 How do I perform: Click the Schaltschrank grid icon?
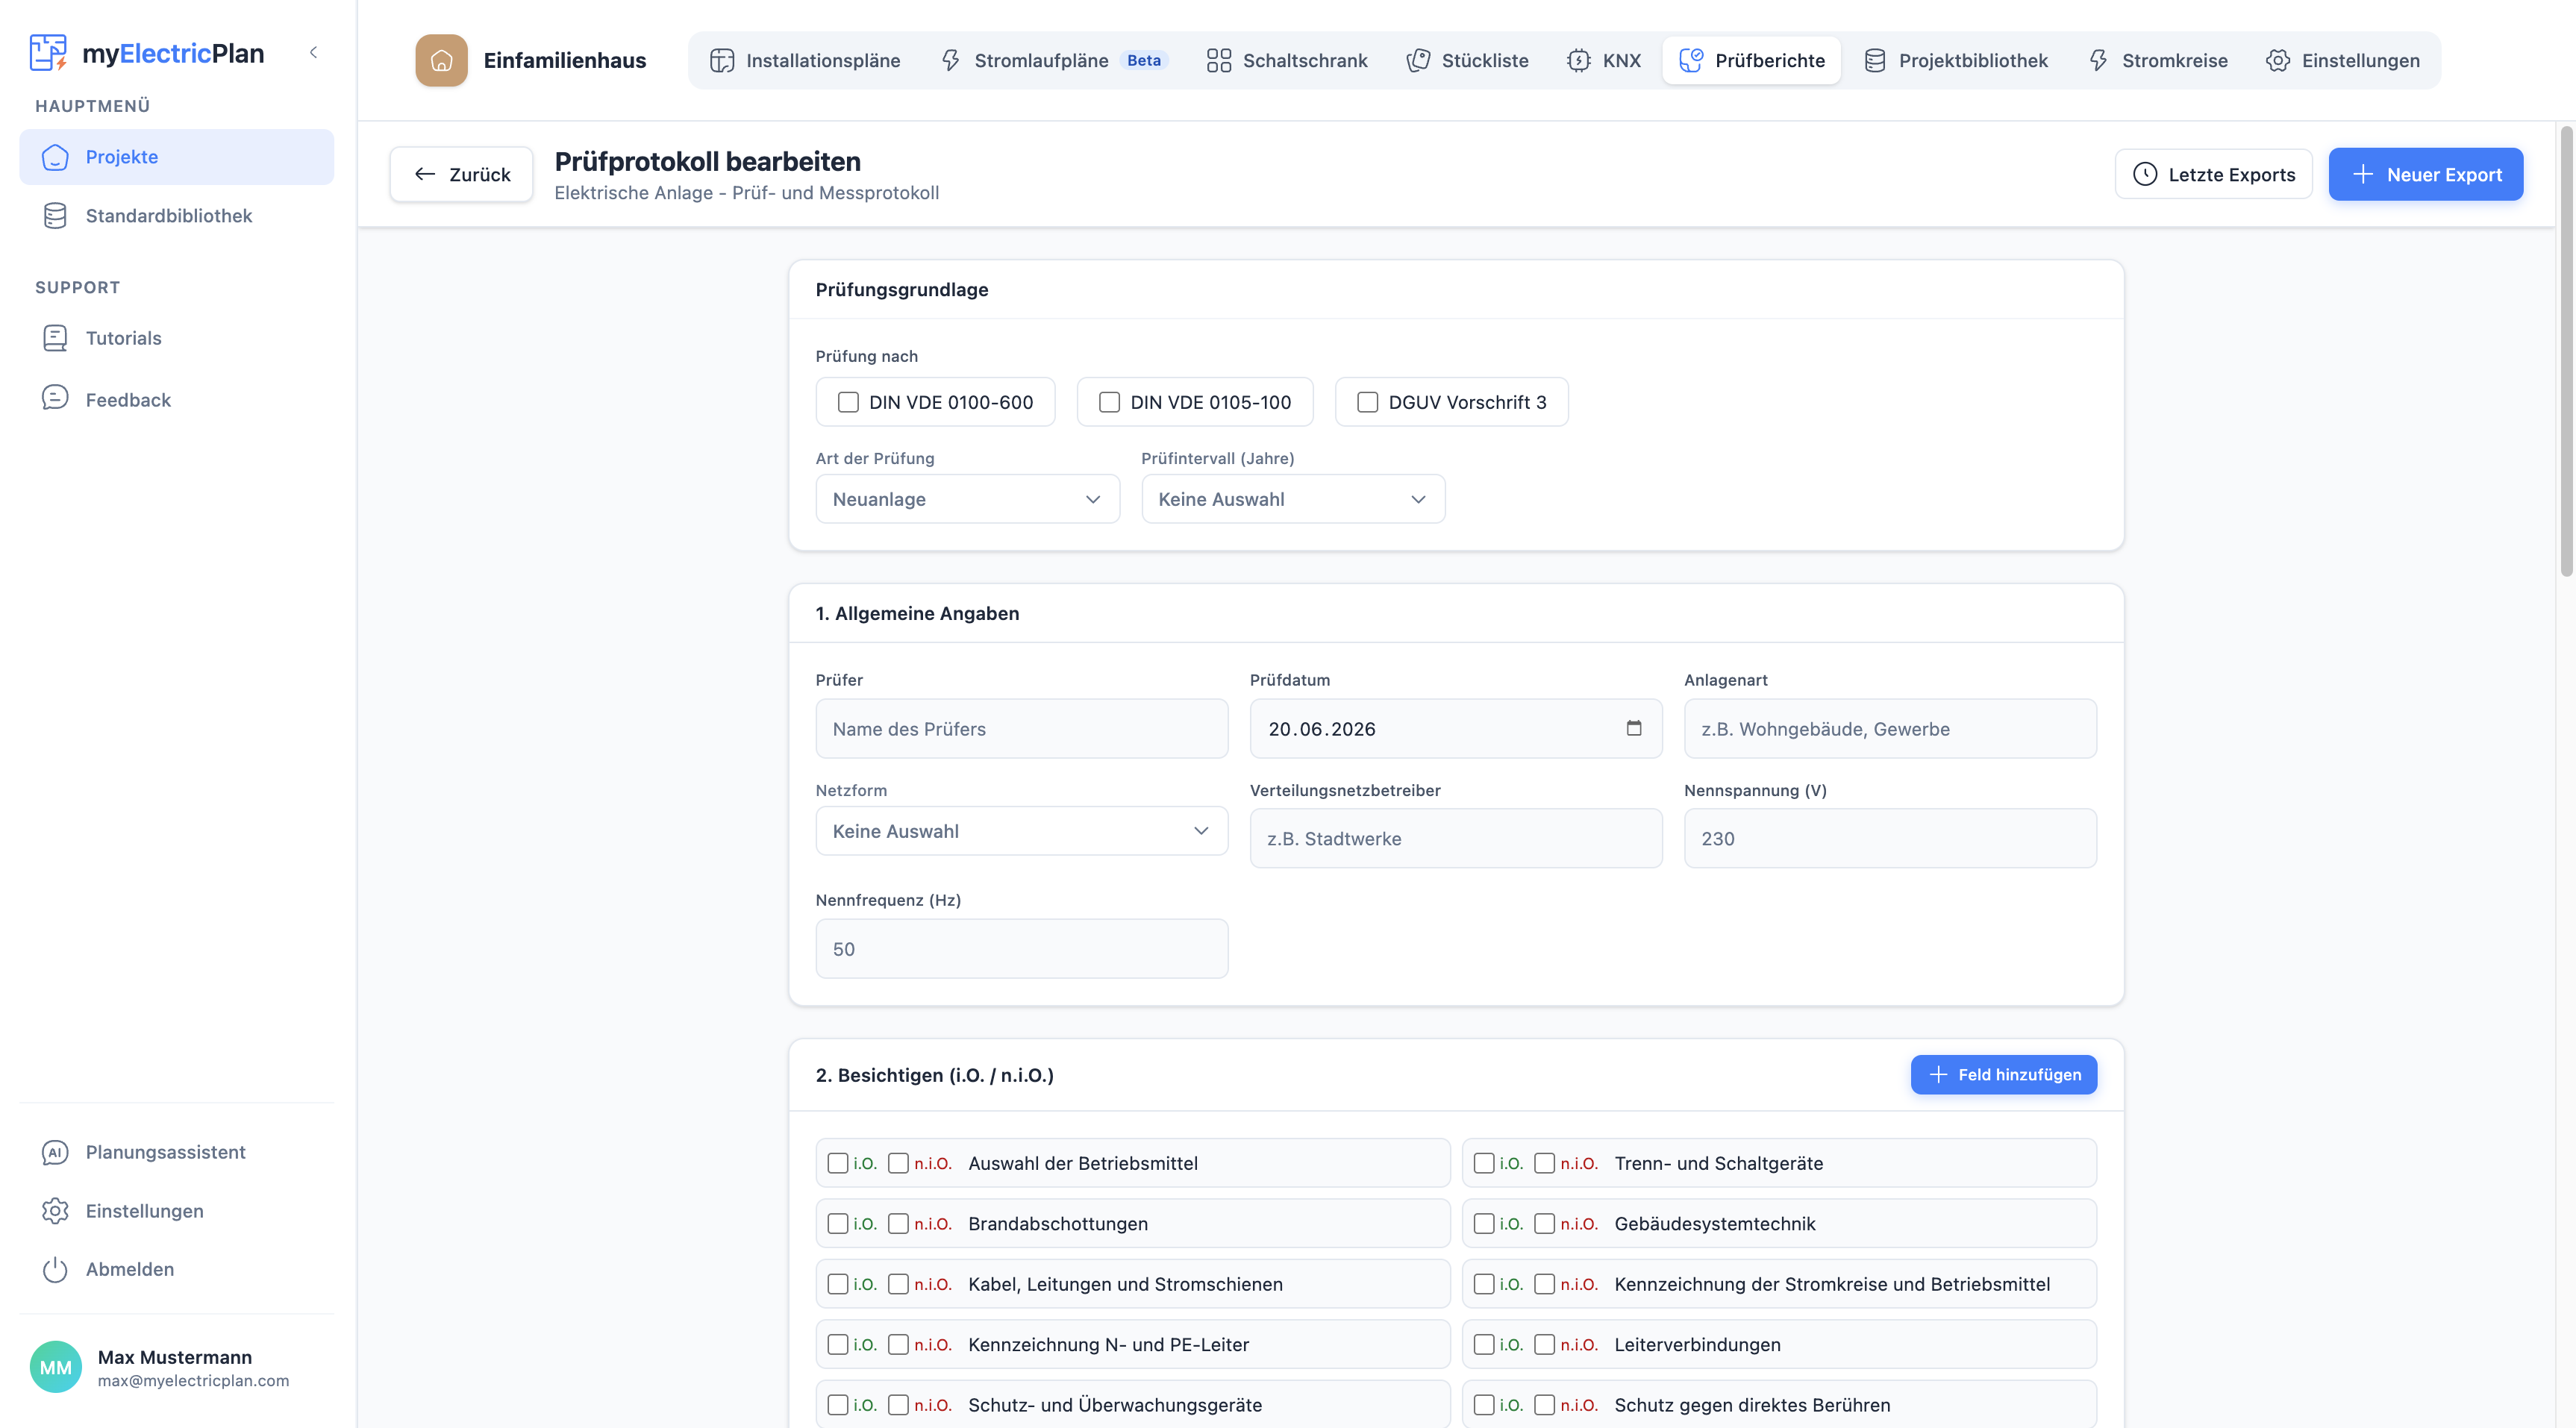[x=1218, y=61]
